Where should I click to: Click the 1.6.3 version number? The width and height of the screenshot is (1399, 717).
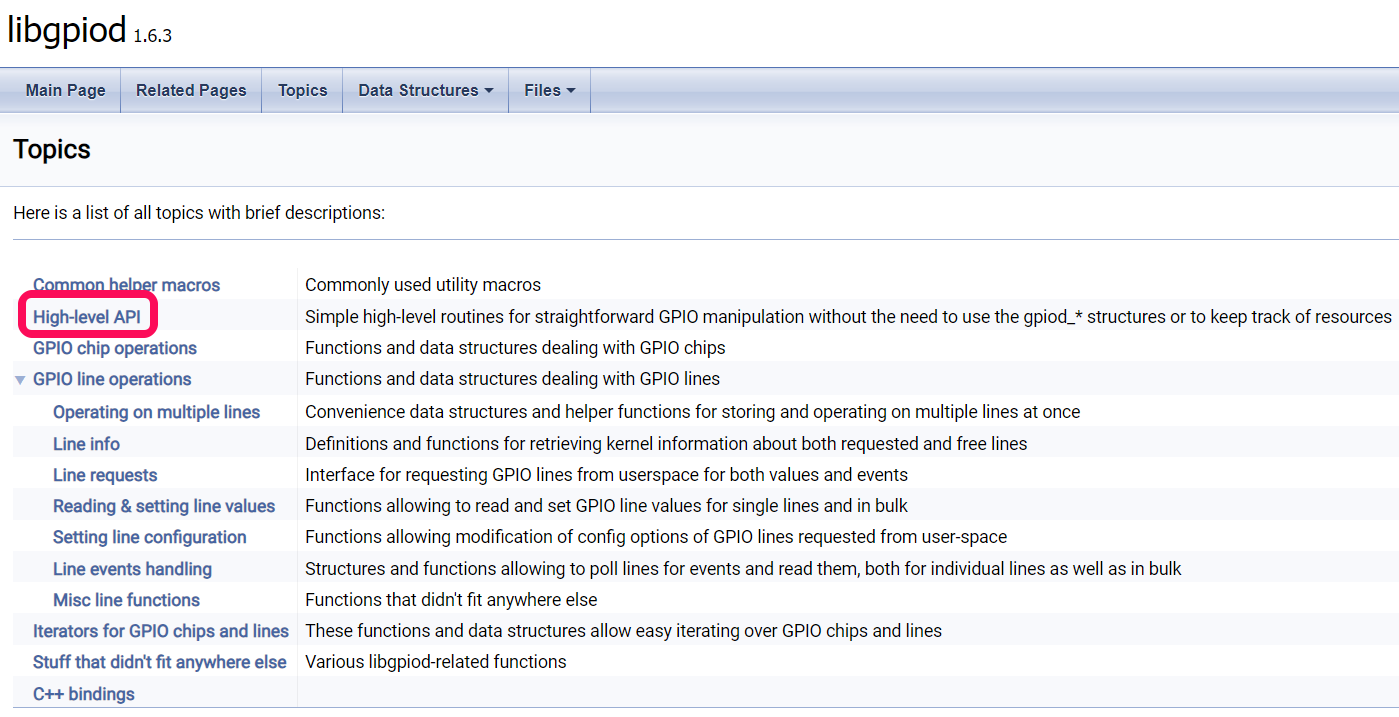click(153, 36)
